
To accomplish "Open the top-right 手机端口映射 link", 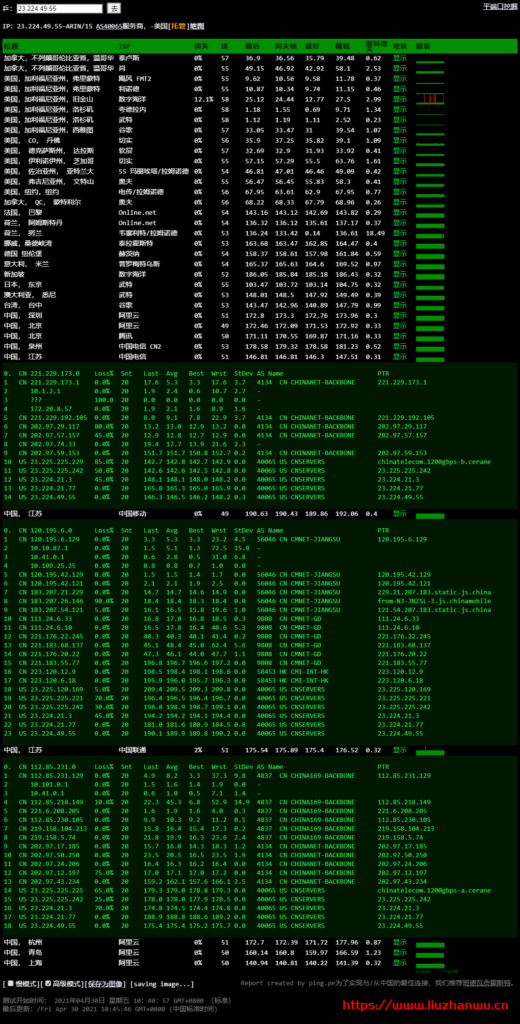I will click(500, 6).
